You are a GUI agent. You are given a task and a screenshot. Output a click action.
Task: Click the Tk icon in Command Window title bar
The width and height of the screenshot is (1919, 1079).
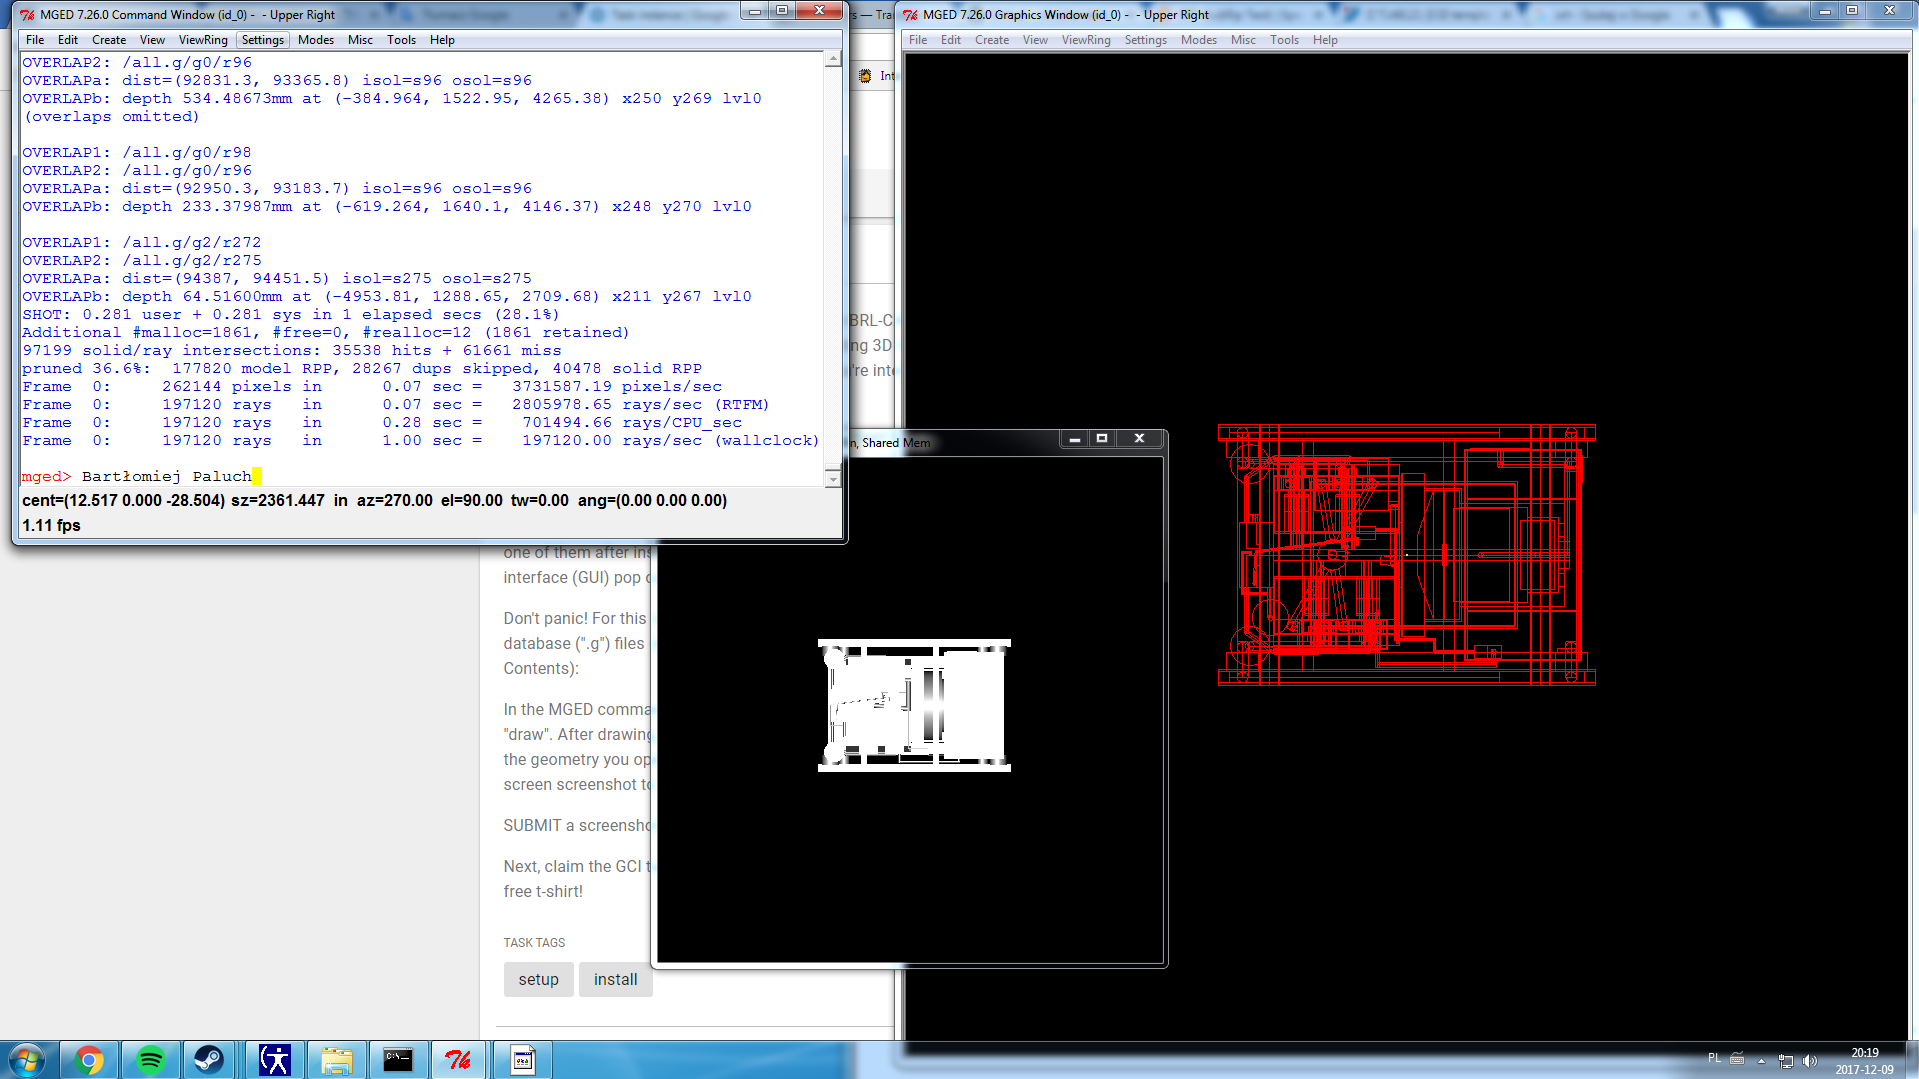pyautogui.click(x=27, y=15)
